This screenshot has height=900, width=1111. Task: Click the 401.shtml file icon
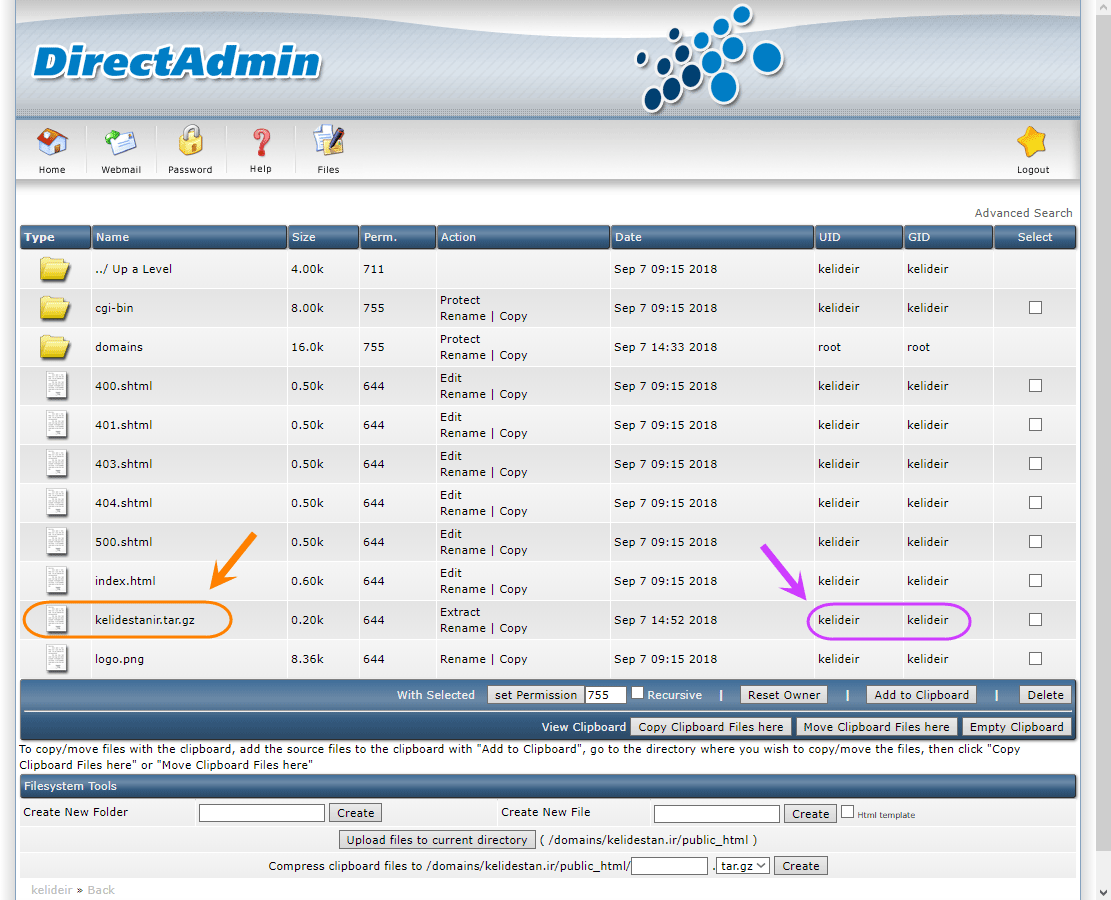point(56,424)
